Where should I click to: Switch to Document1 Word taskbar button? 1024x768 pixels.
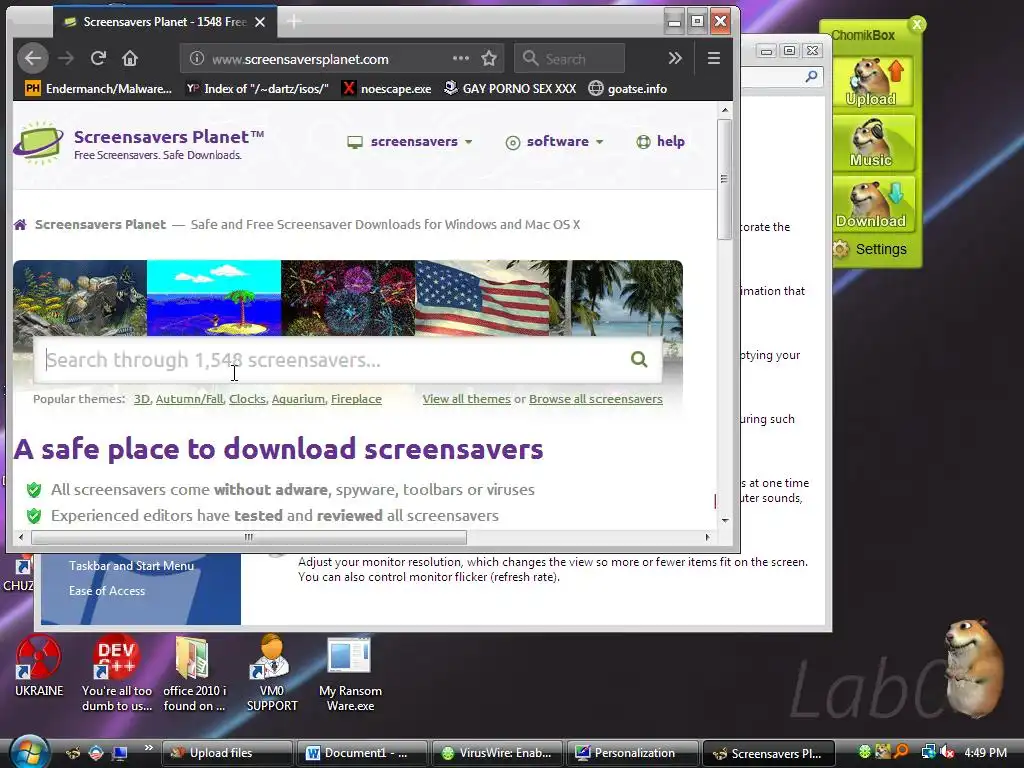pyautogui.click(x=362, y=753)
